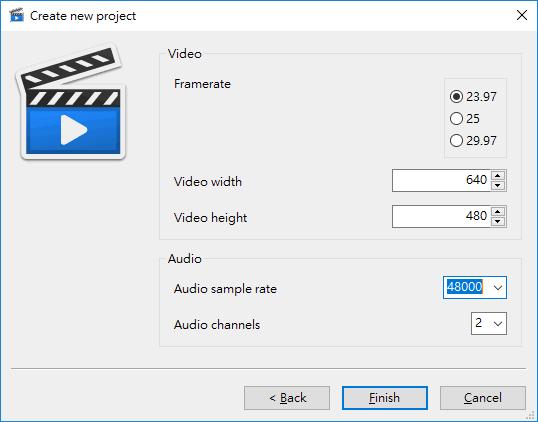Select the 23.97 framerate option
The width and height of the screenshot is (538, 422).
click(473, 97)
